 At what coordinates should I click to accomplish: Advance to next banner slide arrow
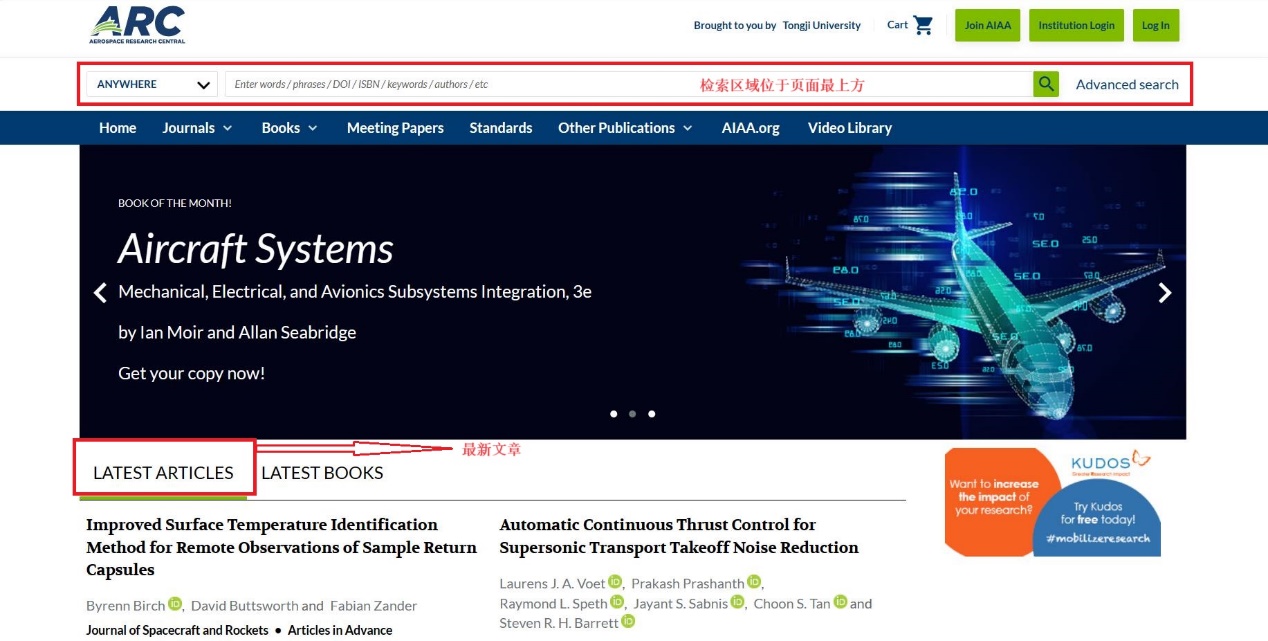pos(1164,292)
